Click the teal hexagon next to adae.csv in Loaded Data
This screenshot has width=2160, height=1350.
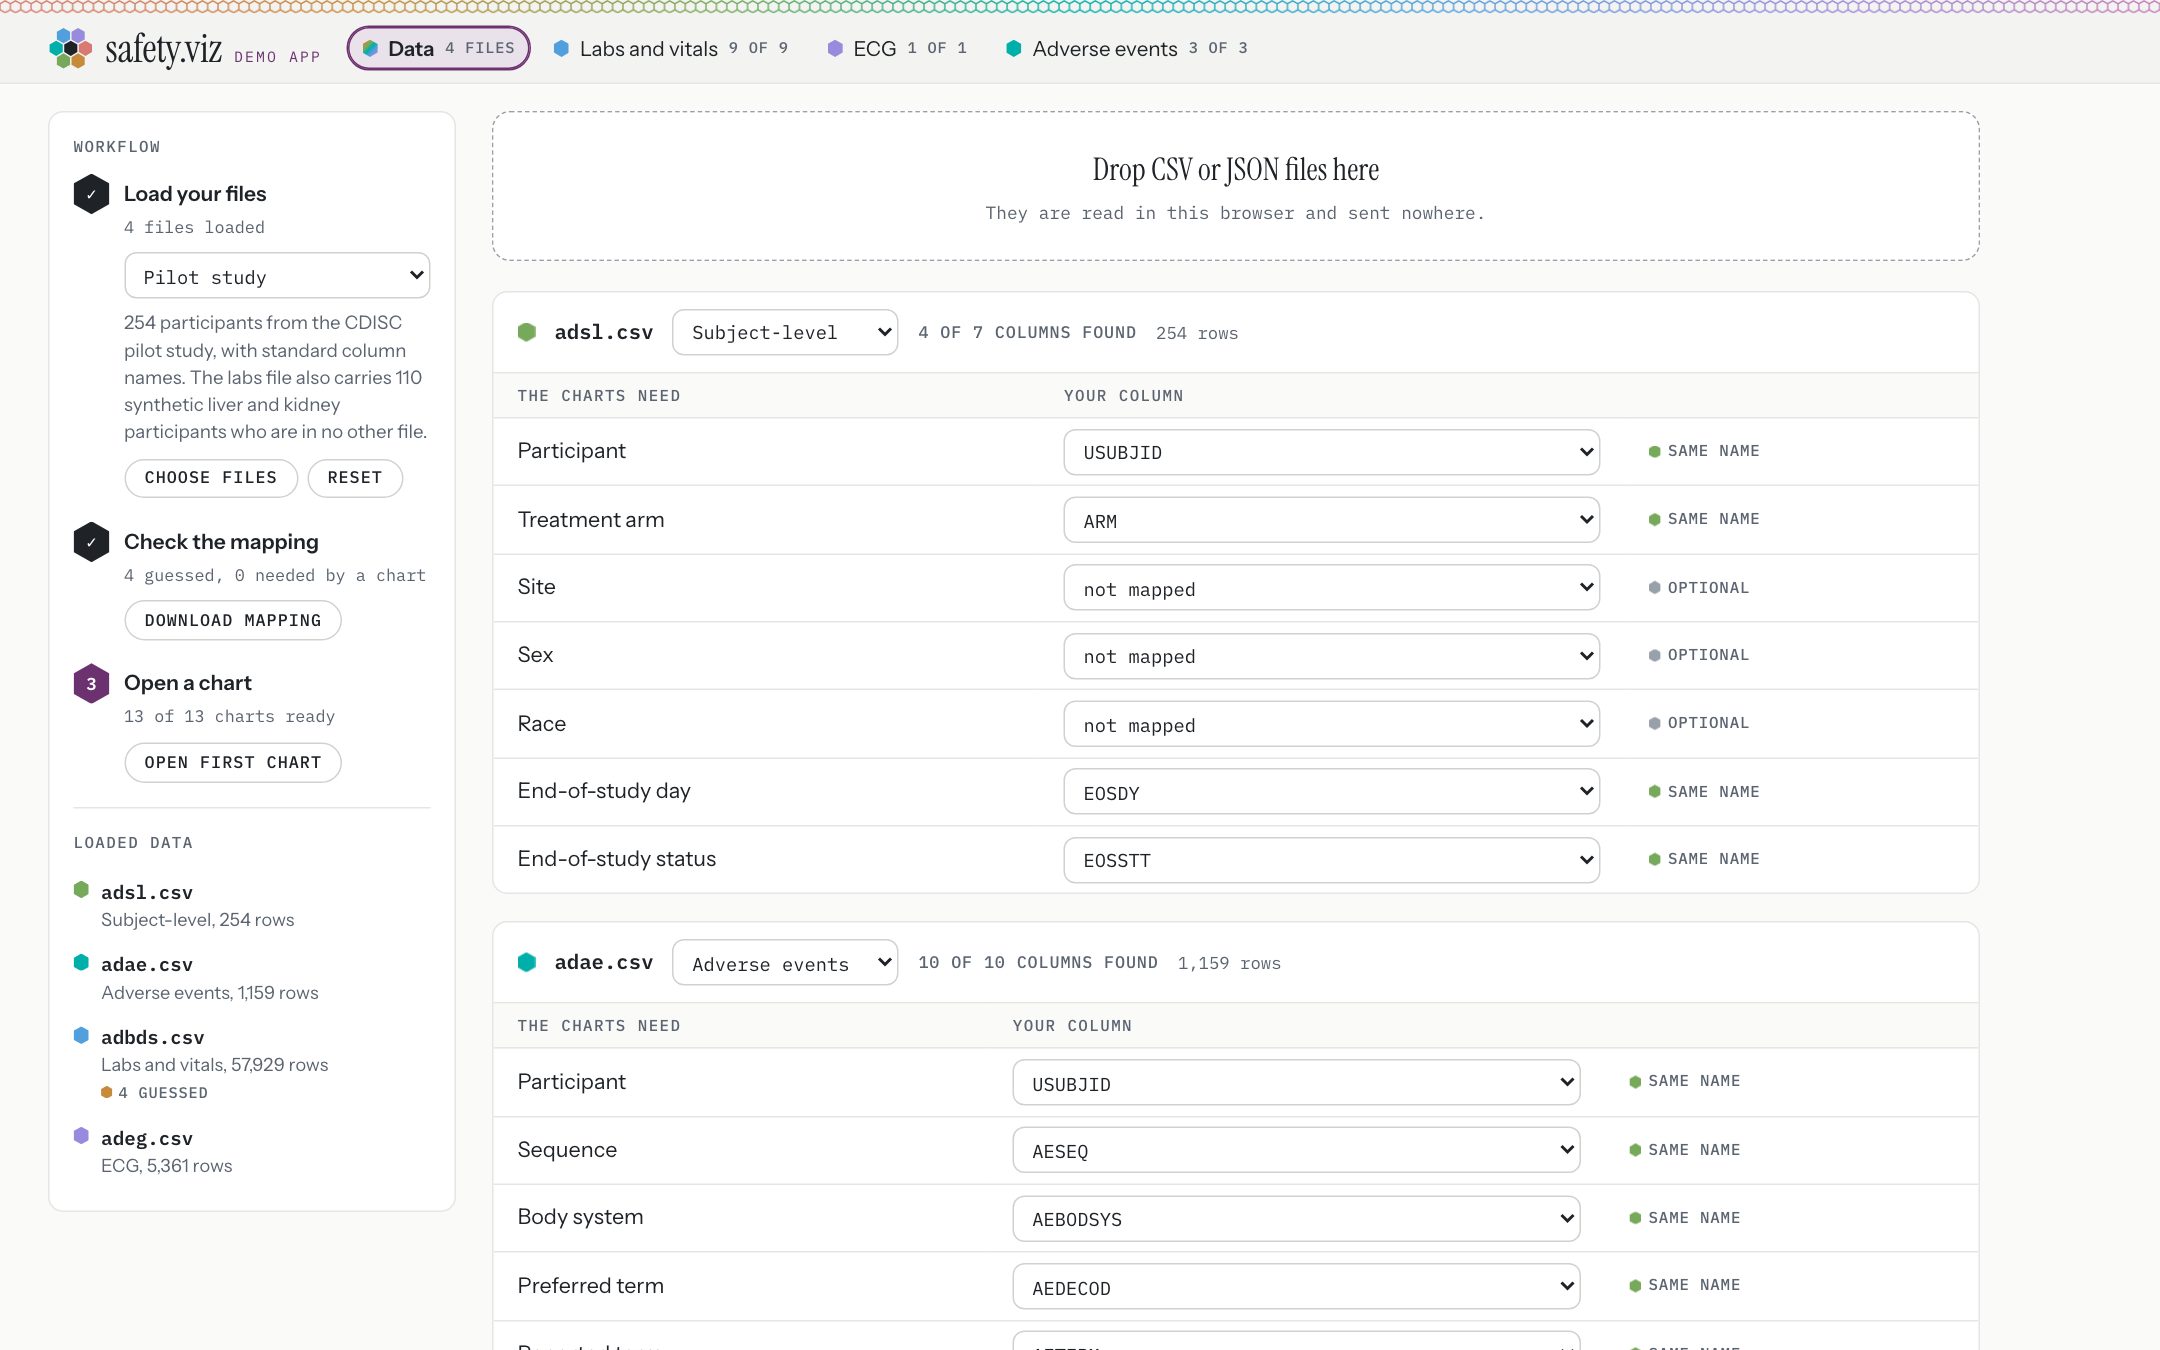pos(81,962)
